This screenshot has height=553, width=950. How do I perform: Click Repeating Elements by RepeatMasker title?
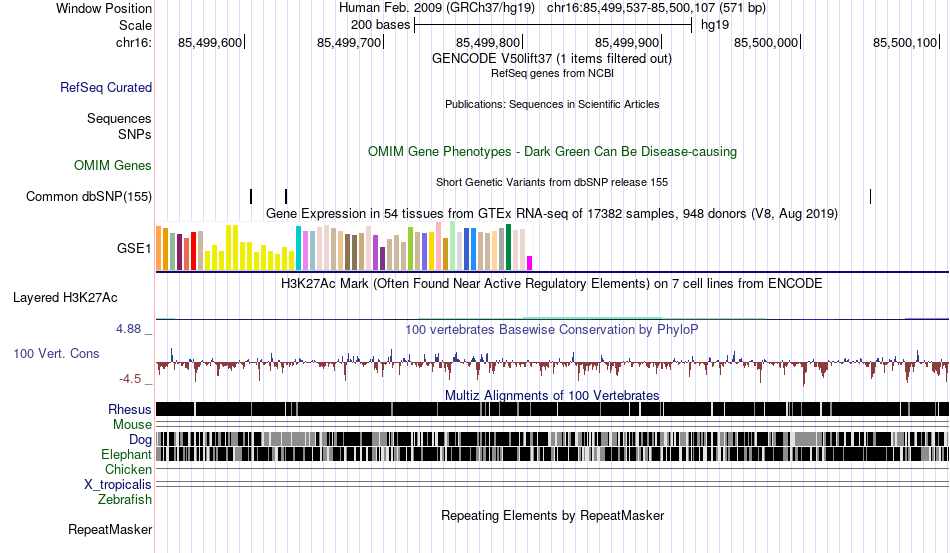pyautogui.click(x=552, y=515)
